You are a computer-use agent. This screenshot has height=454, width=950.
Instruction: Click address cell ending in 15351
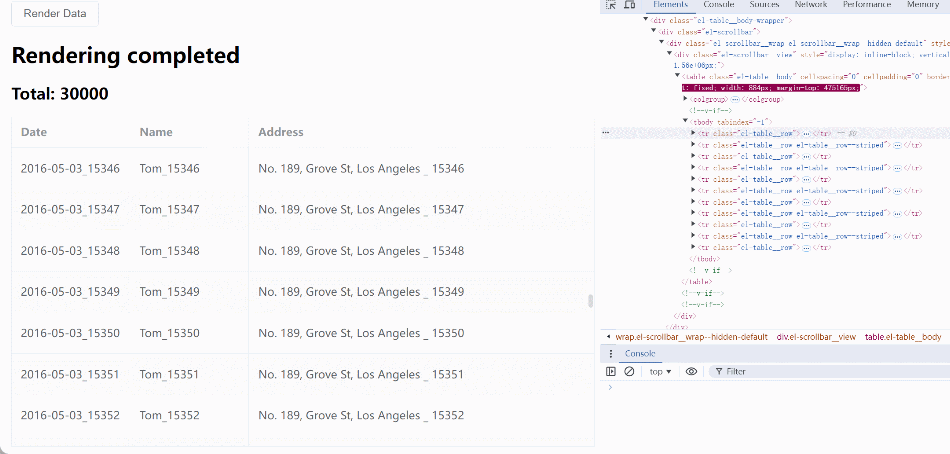point(361,375)
